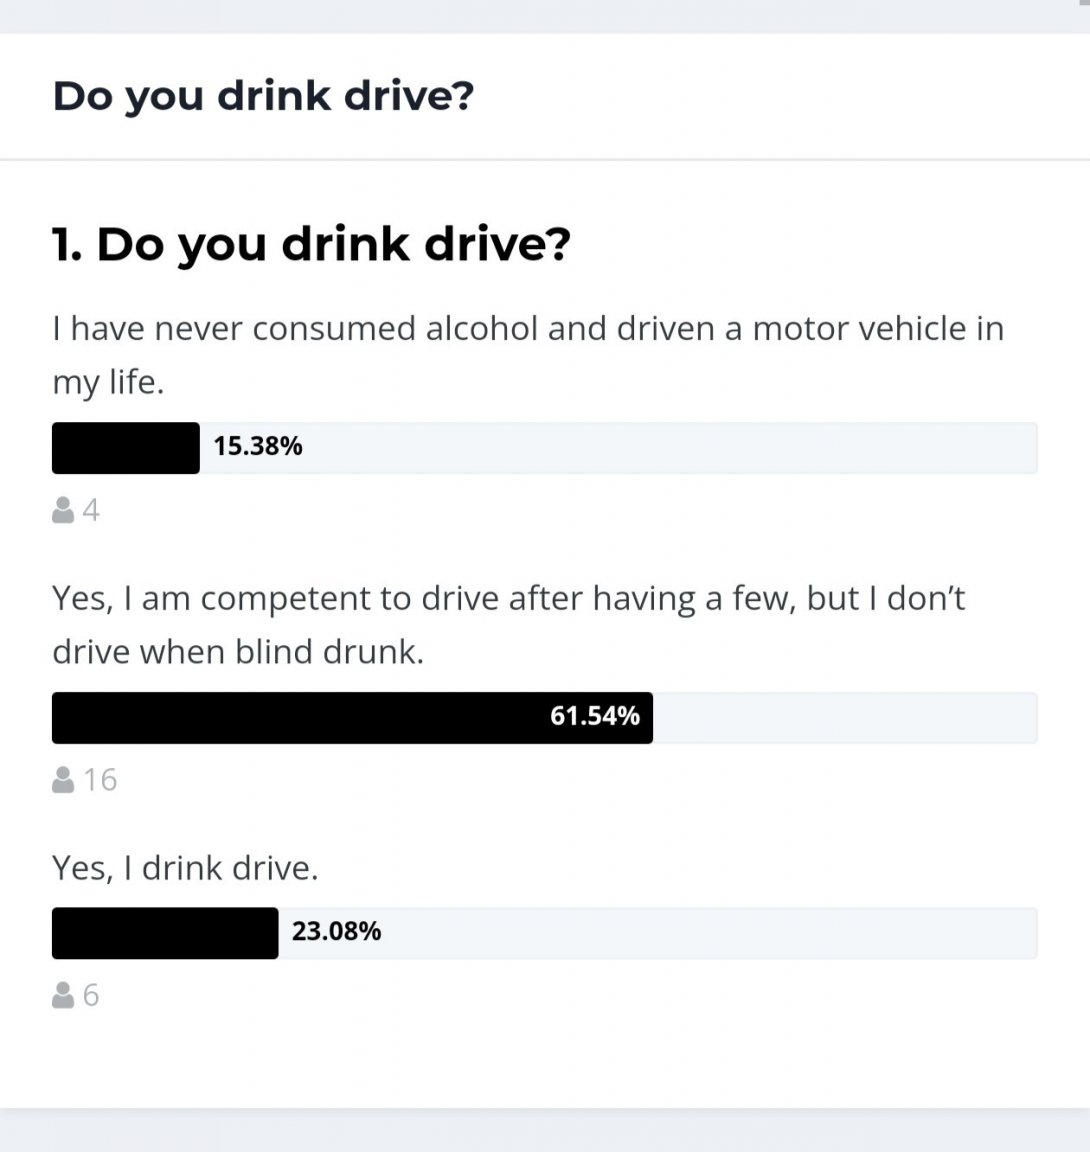The image size is (1090, 1152).
Task: Click the 23.08% percentage label
Action: (x=336, y=931)
